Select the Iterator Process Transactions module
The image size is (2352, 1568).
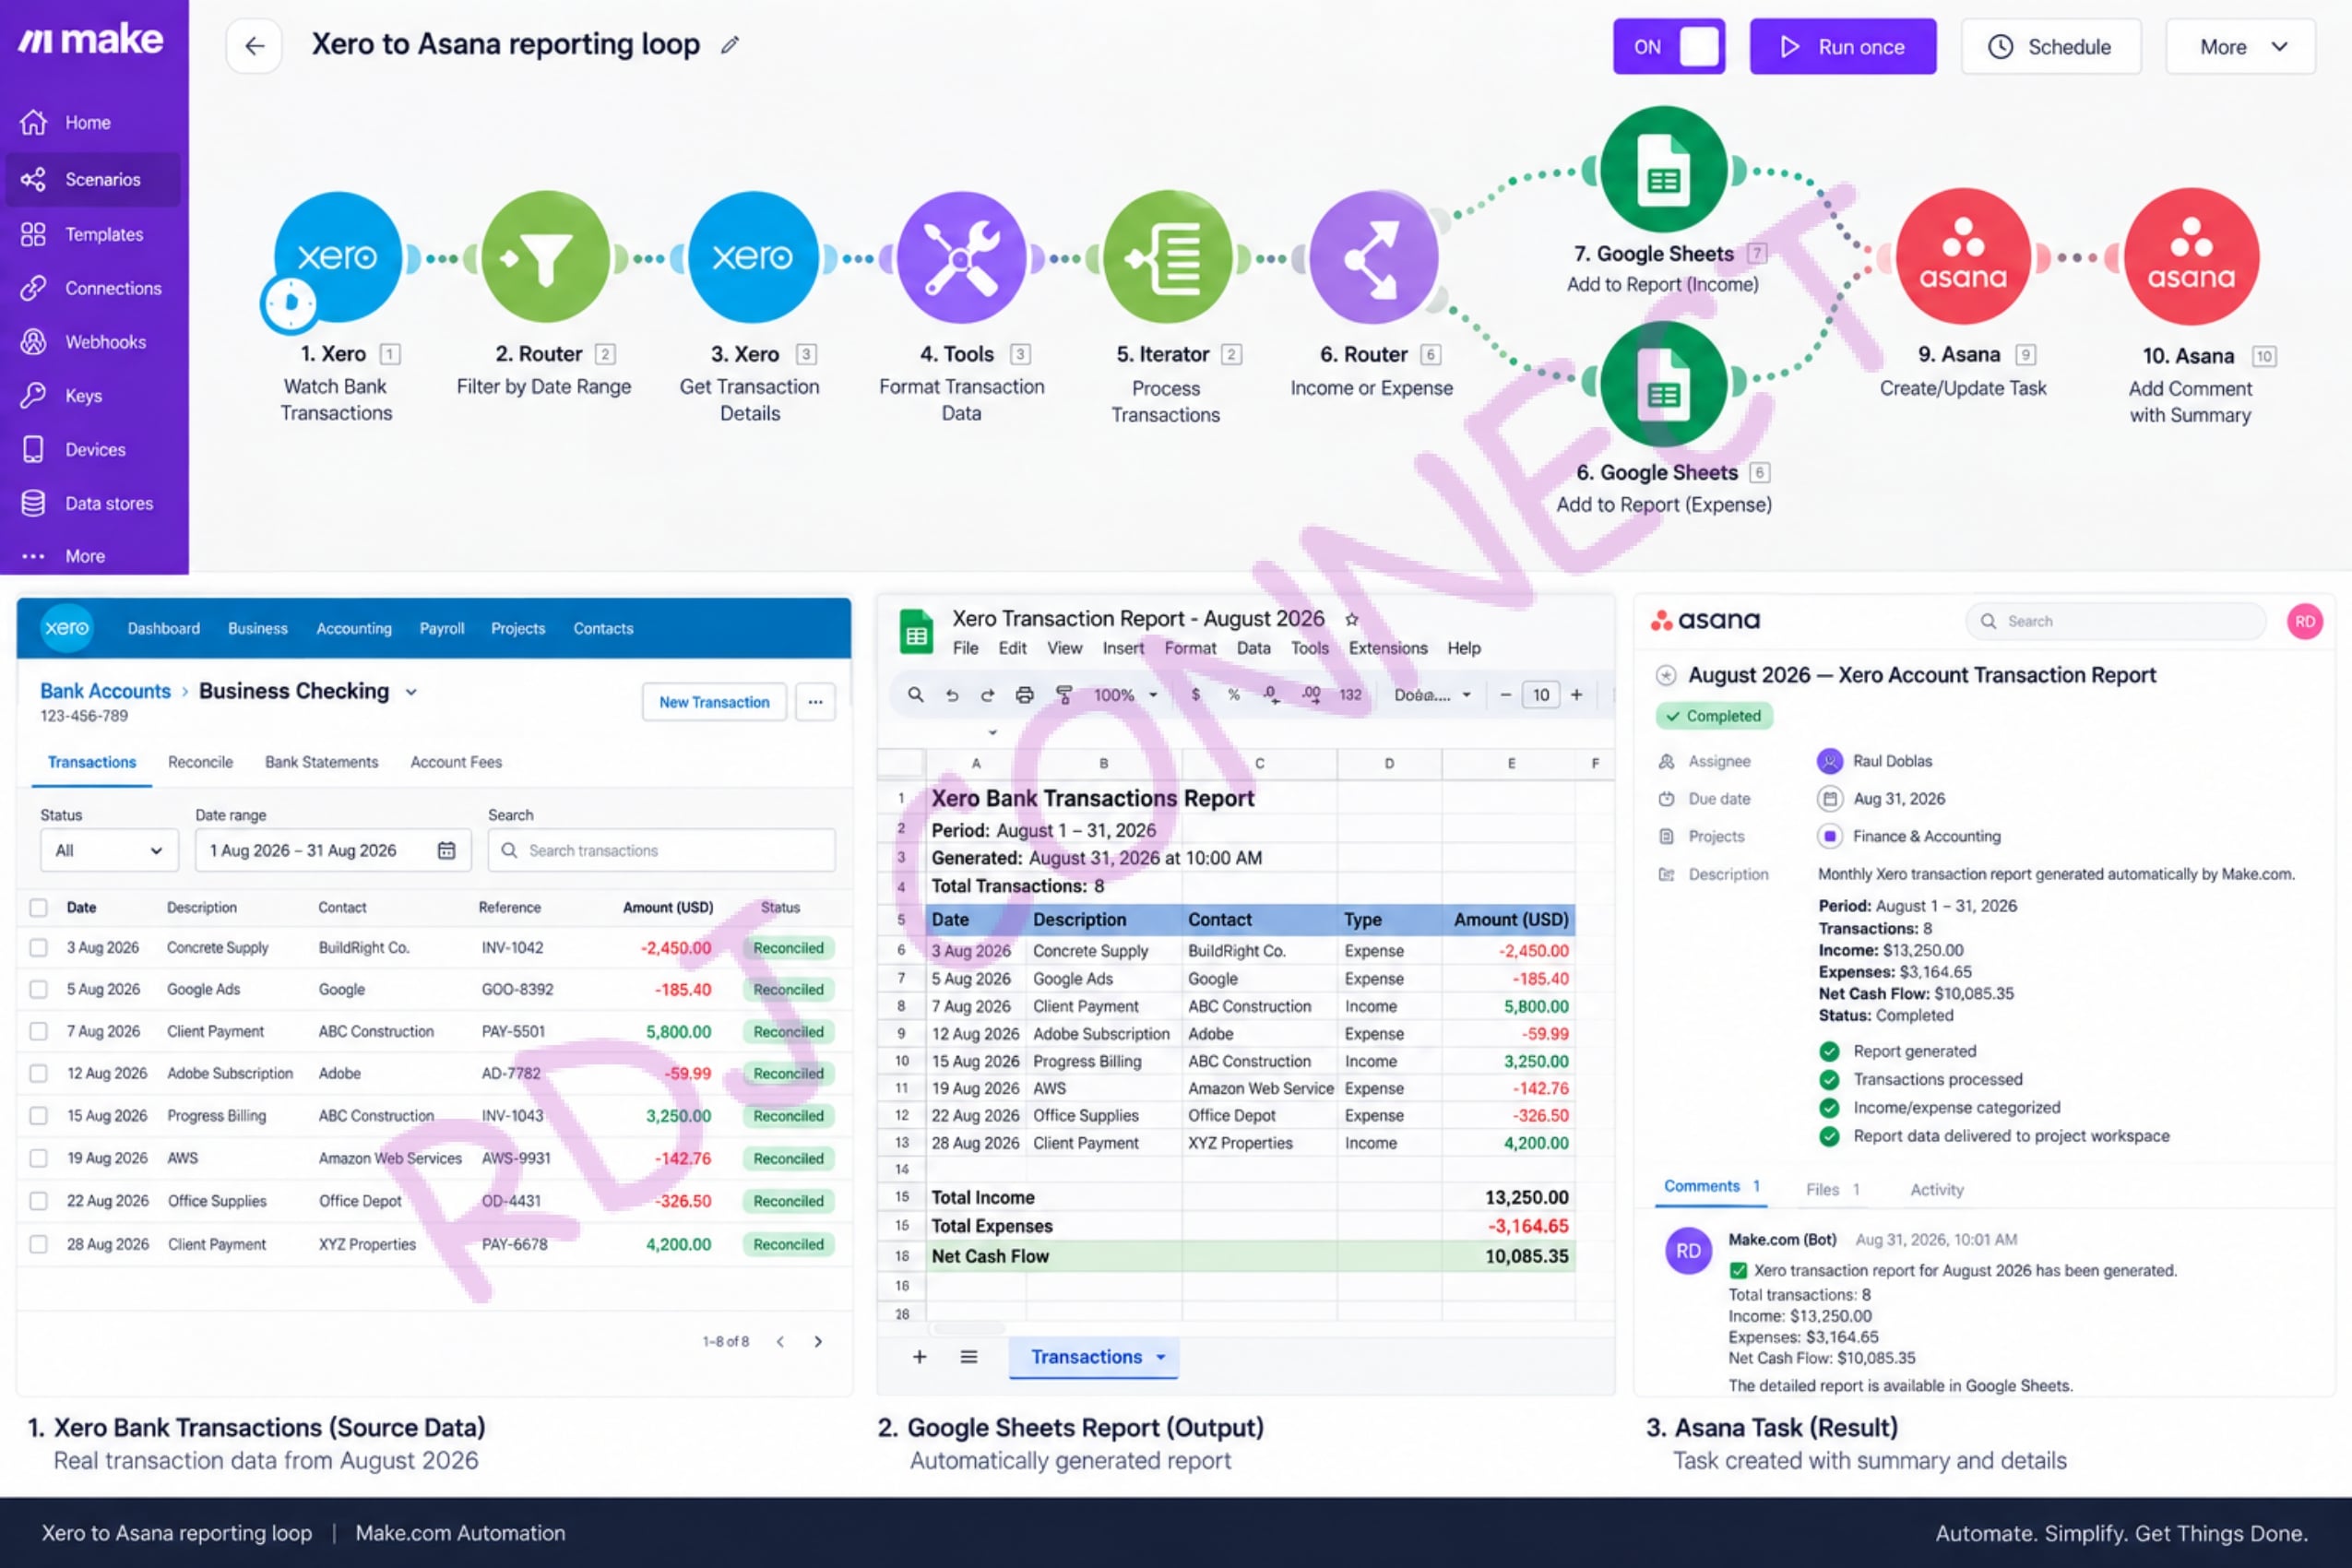pyautogui.click(x=1167, y=257)
